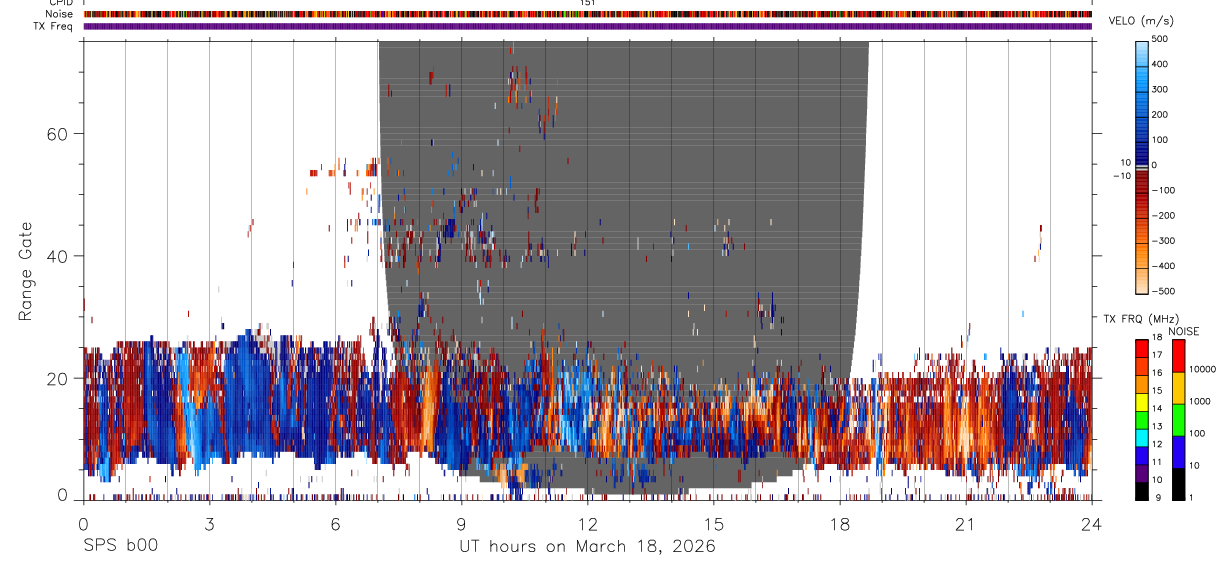This screenshot has height=567, width=1228.
Task: Click the 'NOISE' legend label
Action: [1183, 331]
